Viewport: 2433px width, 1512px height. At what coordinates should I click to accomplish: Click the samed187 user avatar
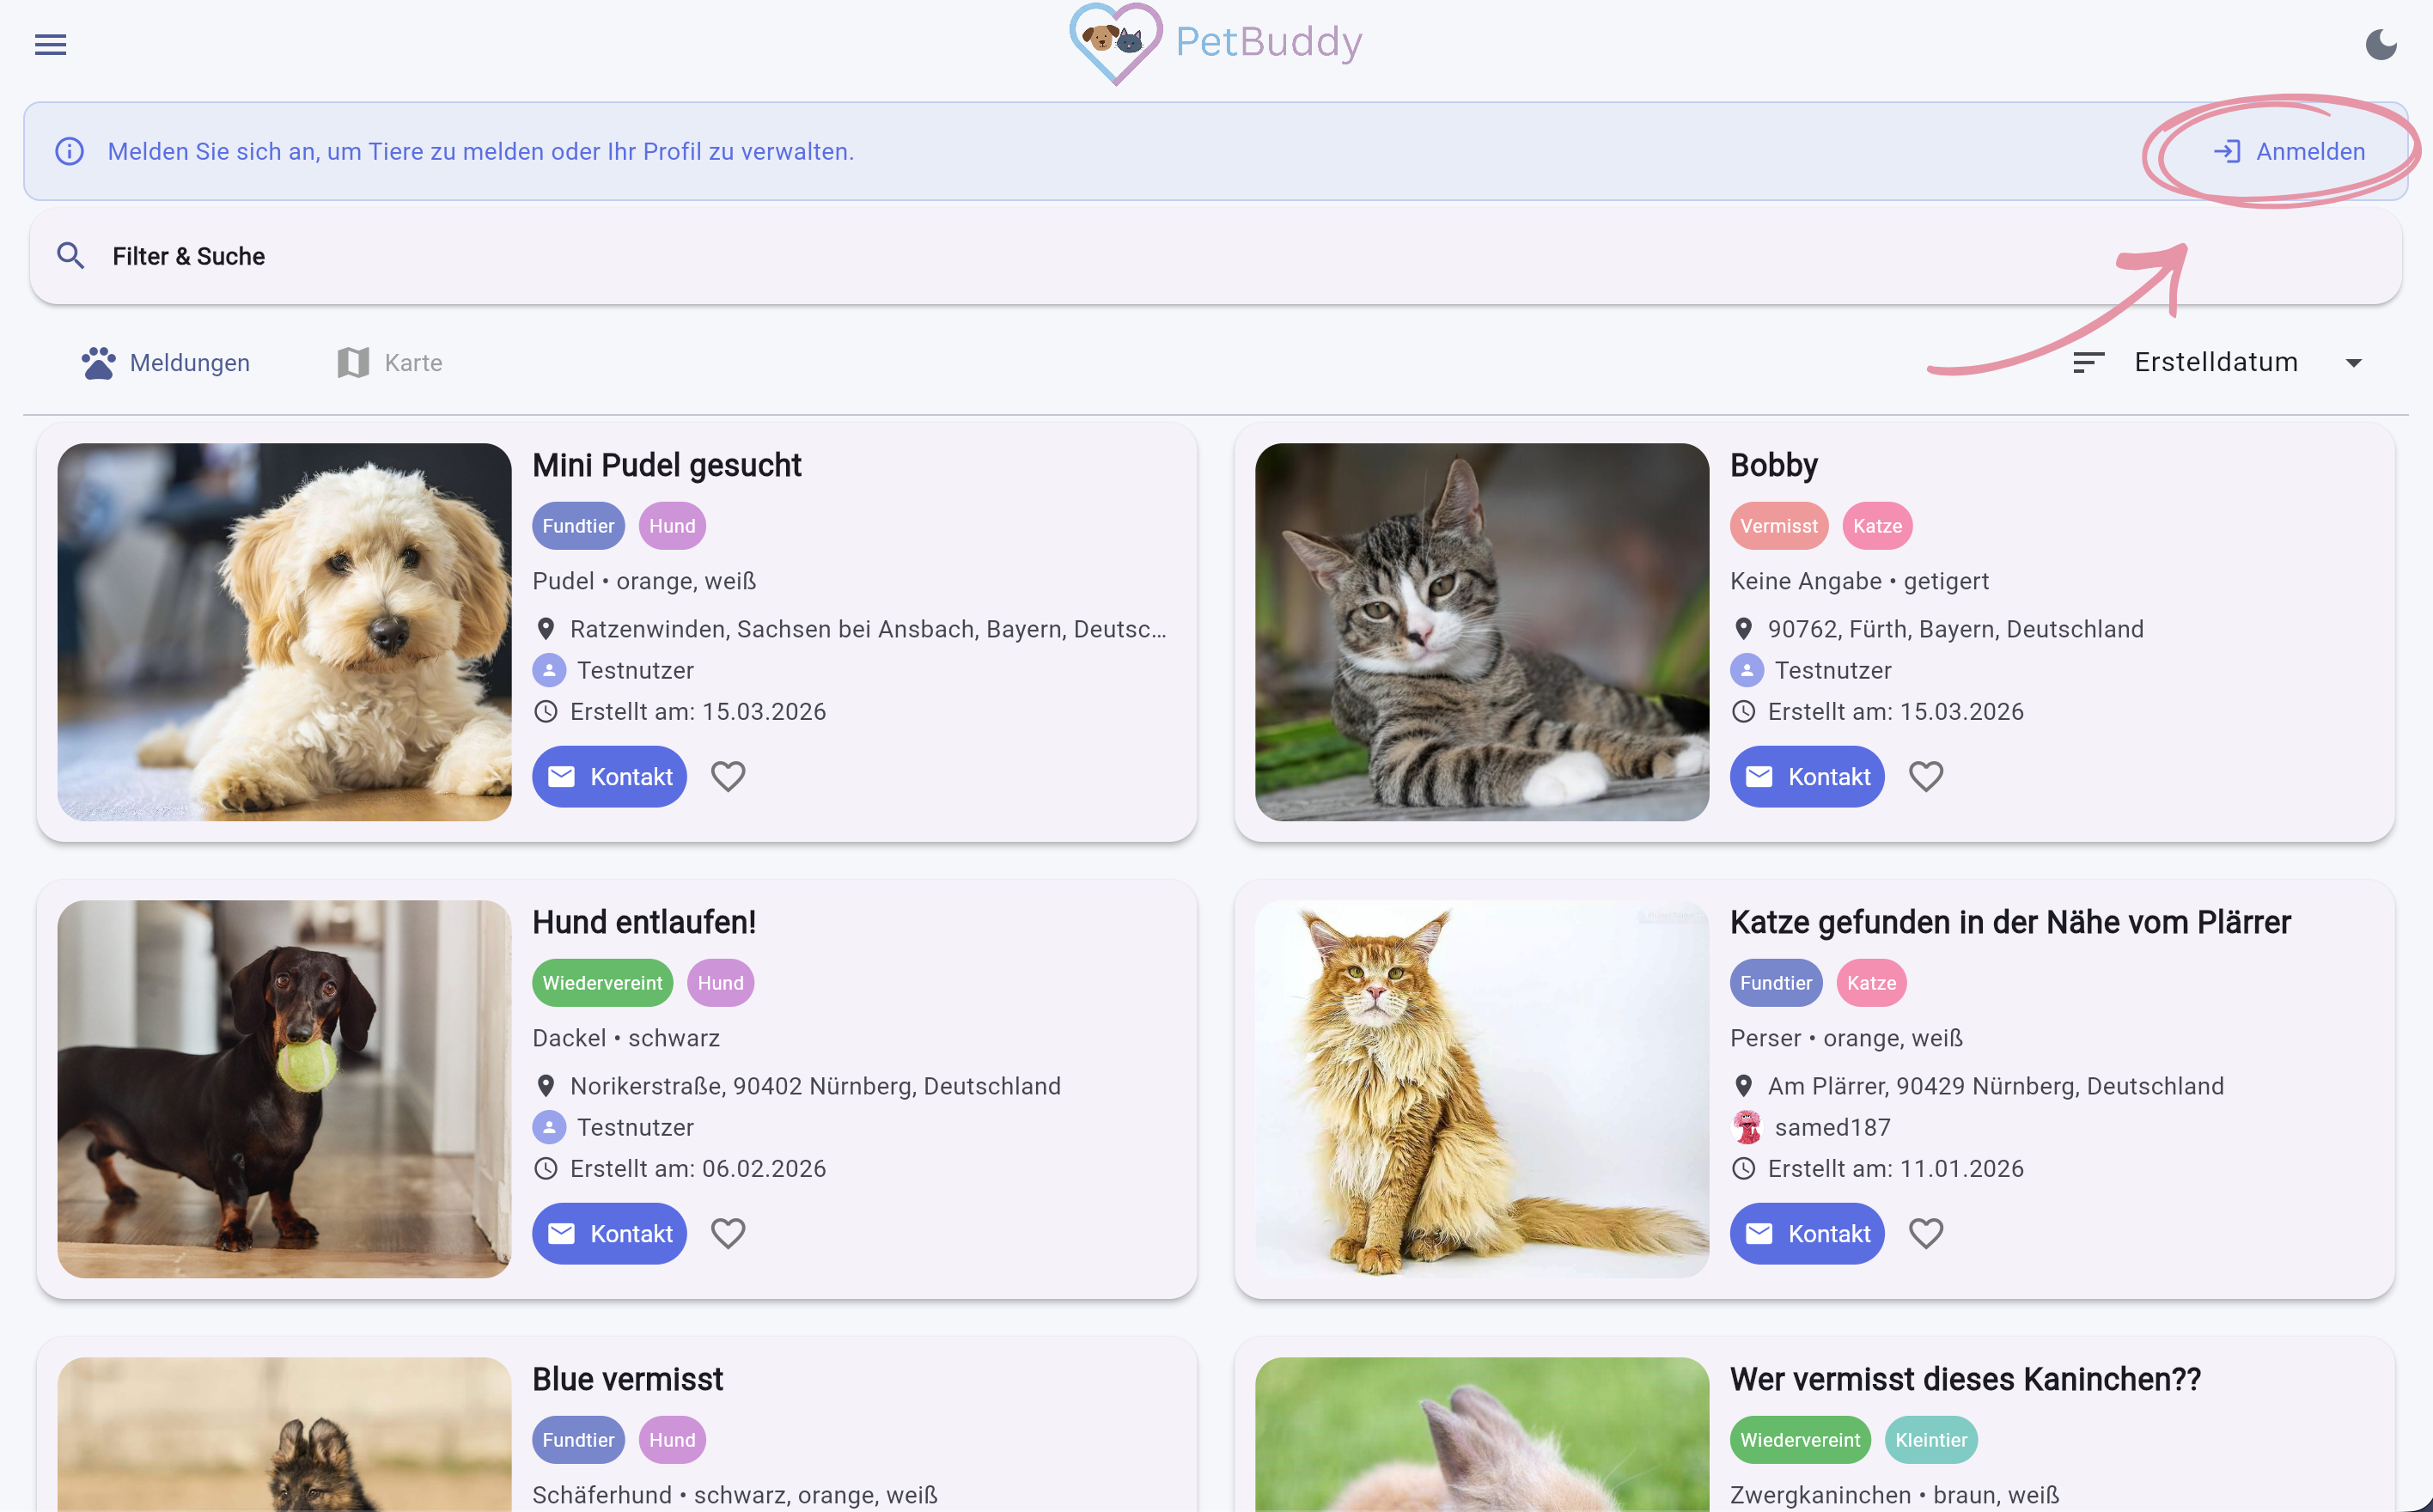coord(1746,1127)
